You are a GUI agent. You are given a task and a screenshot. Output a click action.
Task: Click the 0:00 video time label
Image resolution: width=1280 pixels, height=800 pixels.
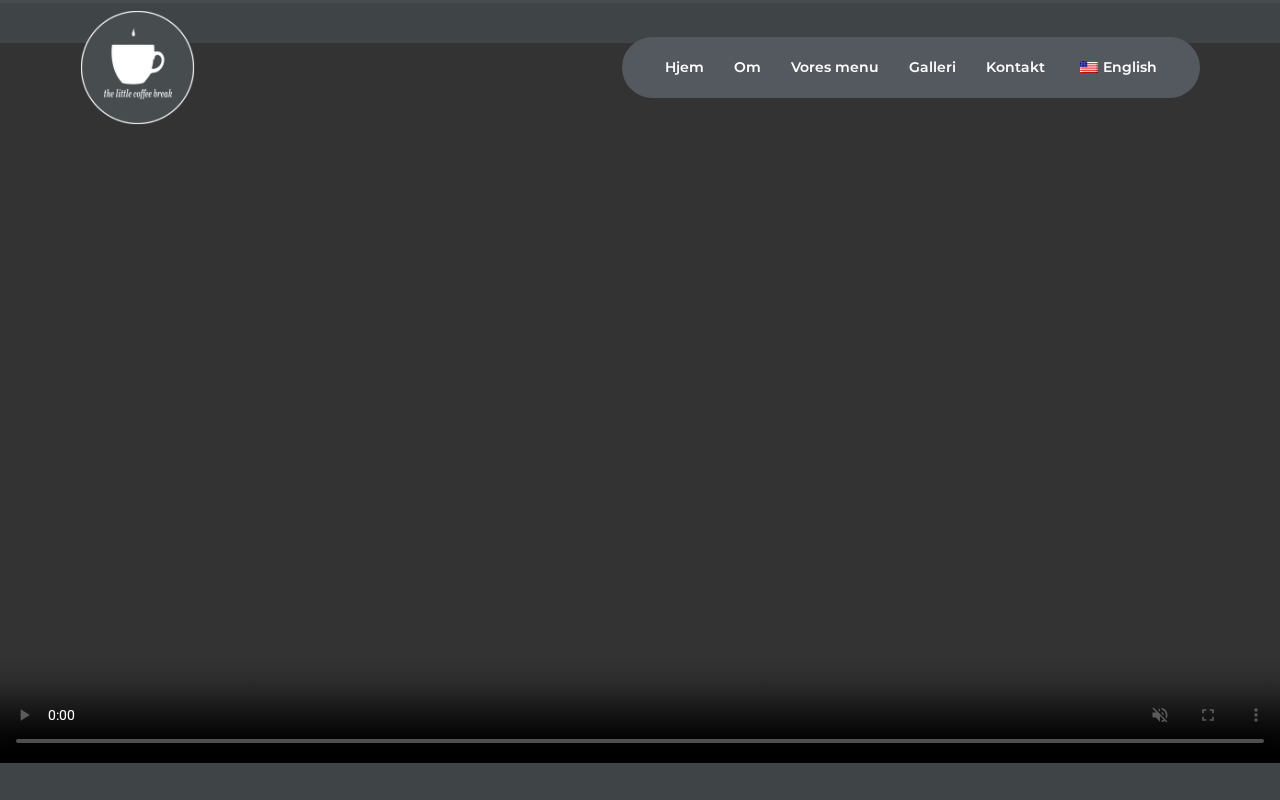61,715
